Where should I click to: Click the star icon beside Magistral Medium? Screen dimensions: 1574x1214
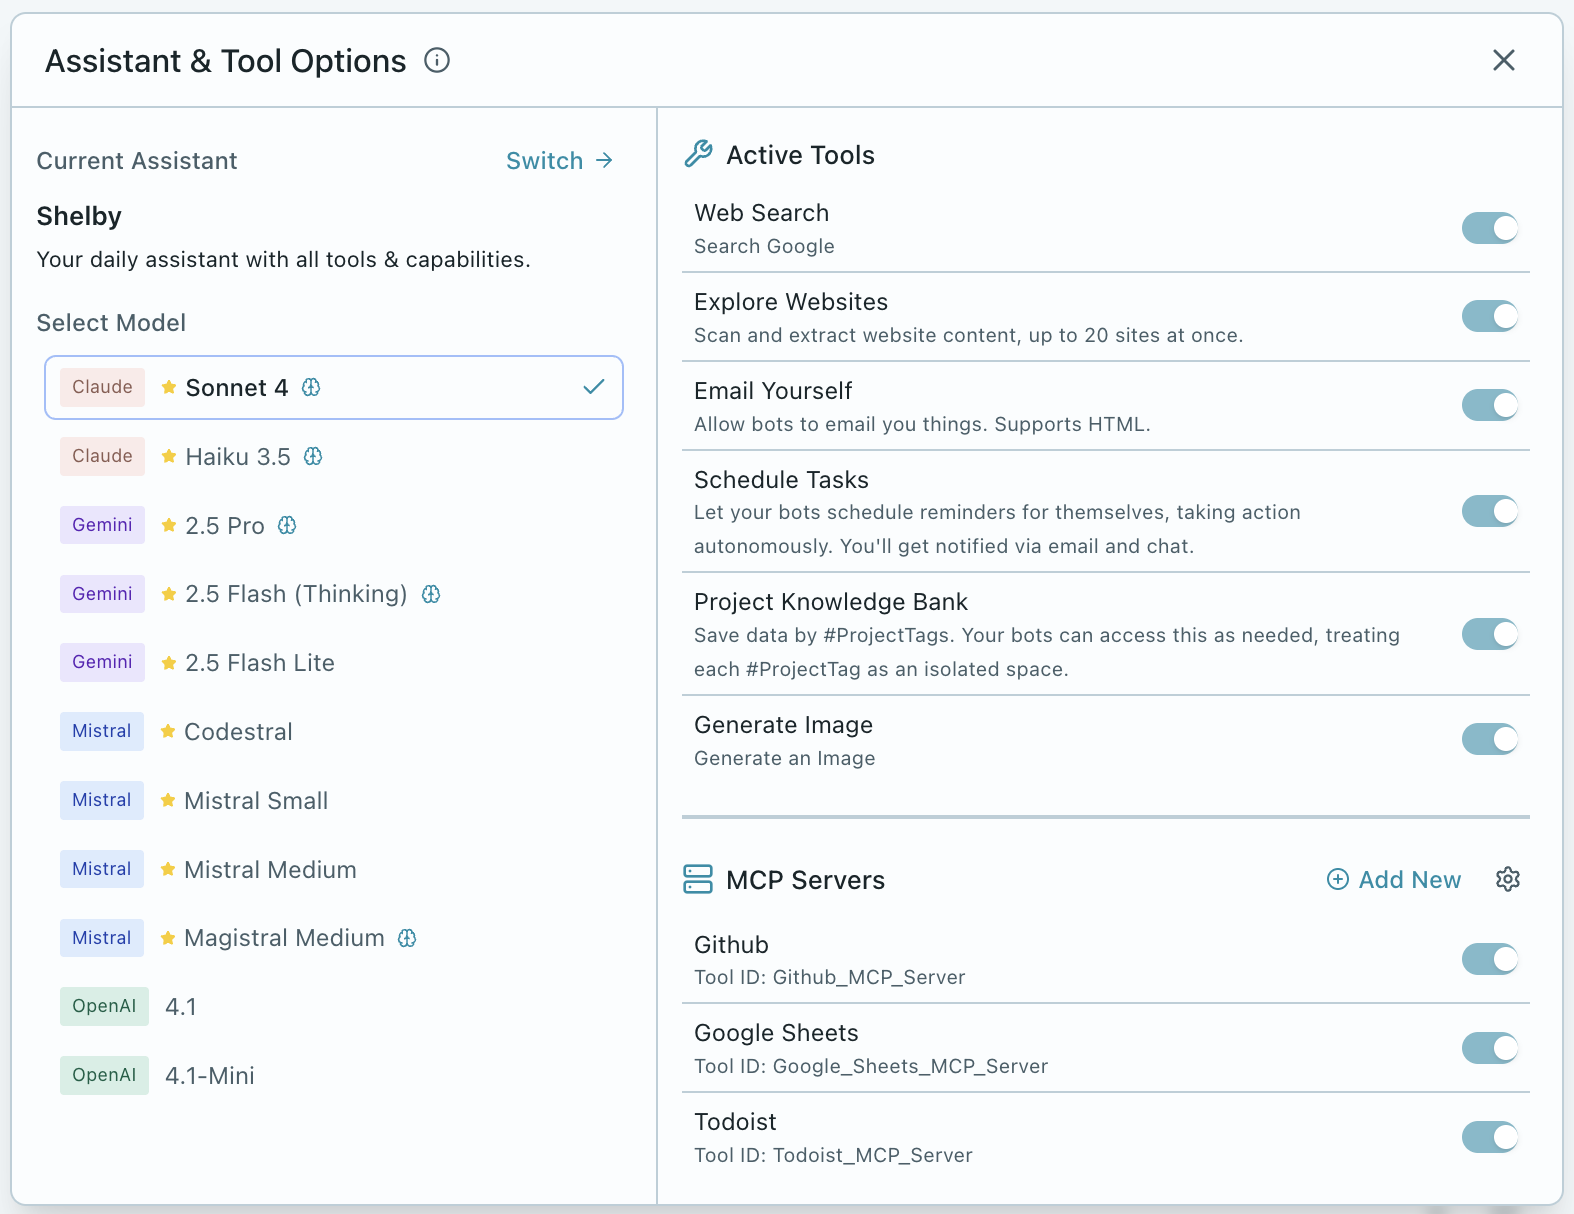coord(168,938)
